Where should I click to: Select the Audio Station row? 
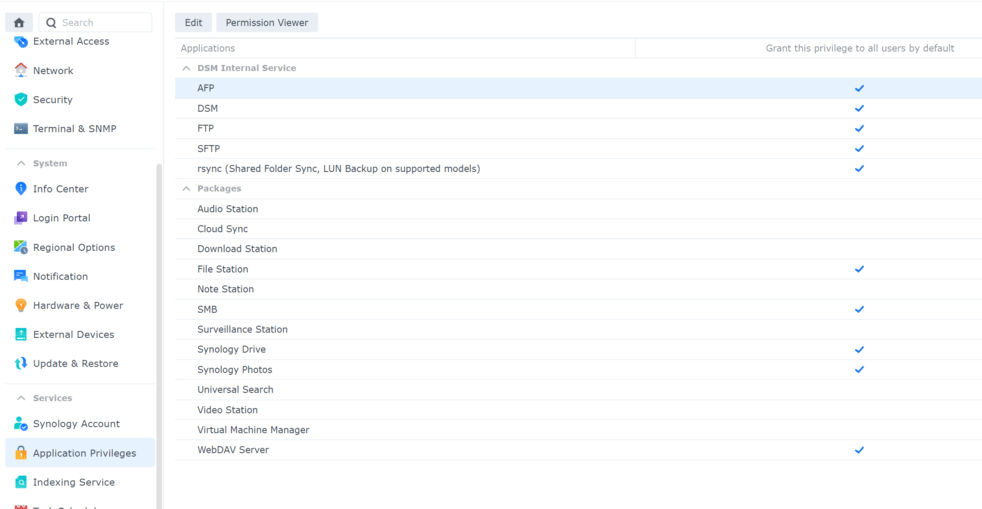[579, 209]
